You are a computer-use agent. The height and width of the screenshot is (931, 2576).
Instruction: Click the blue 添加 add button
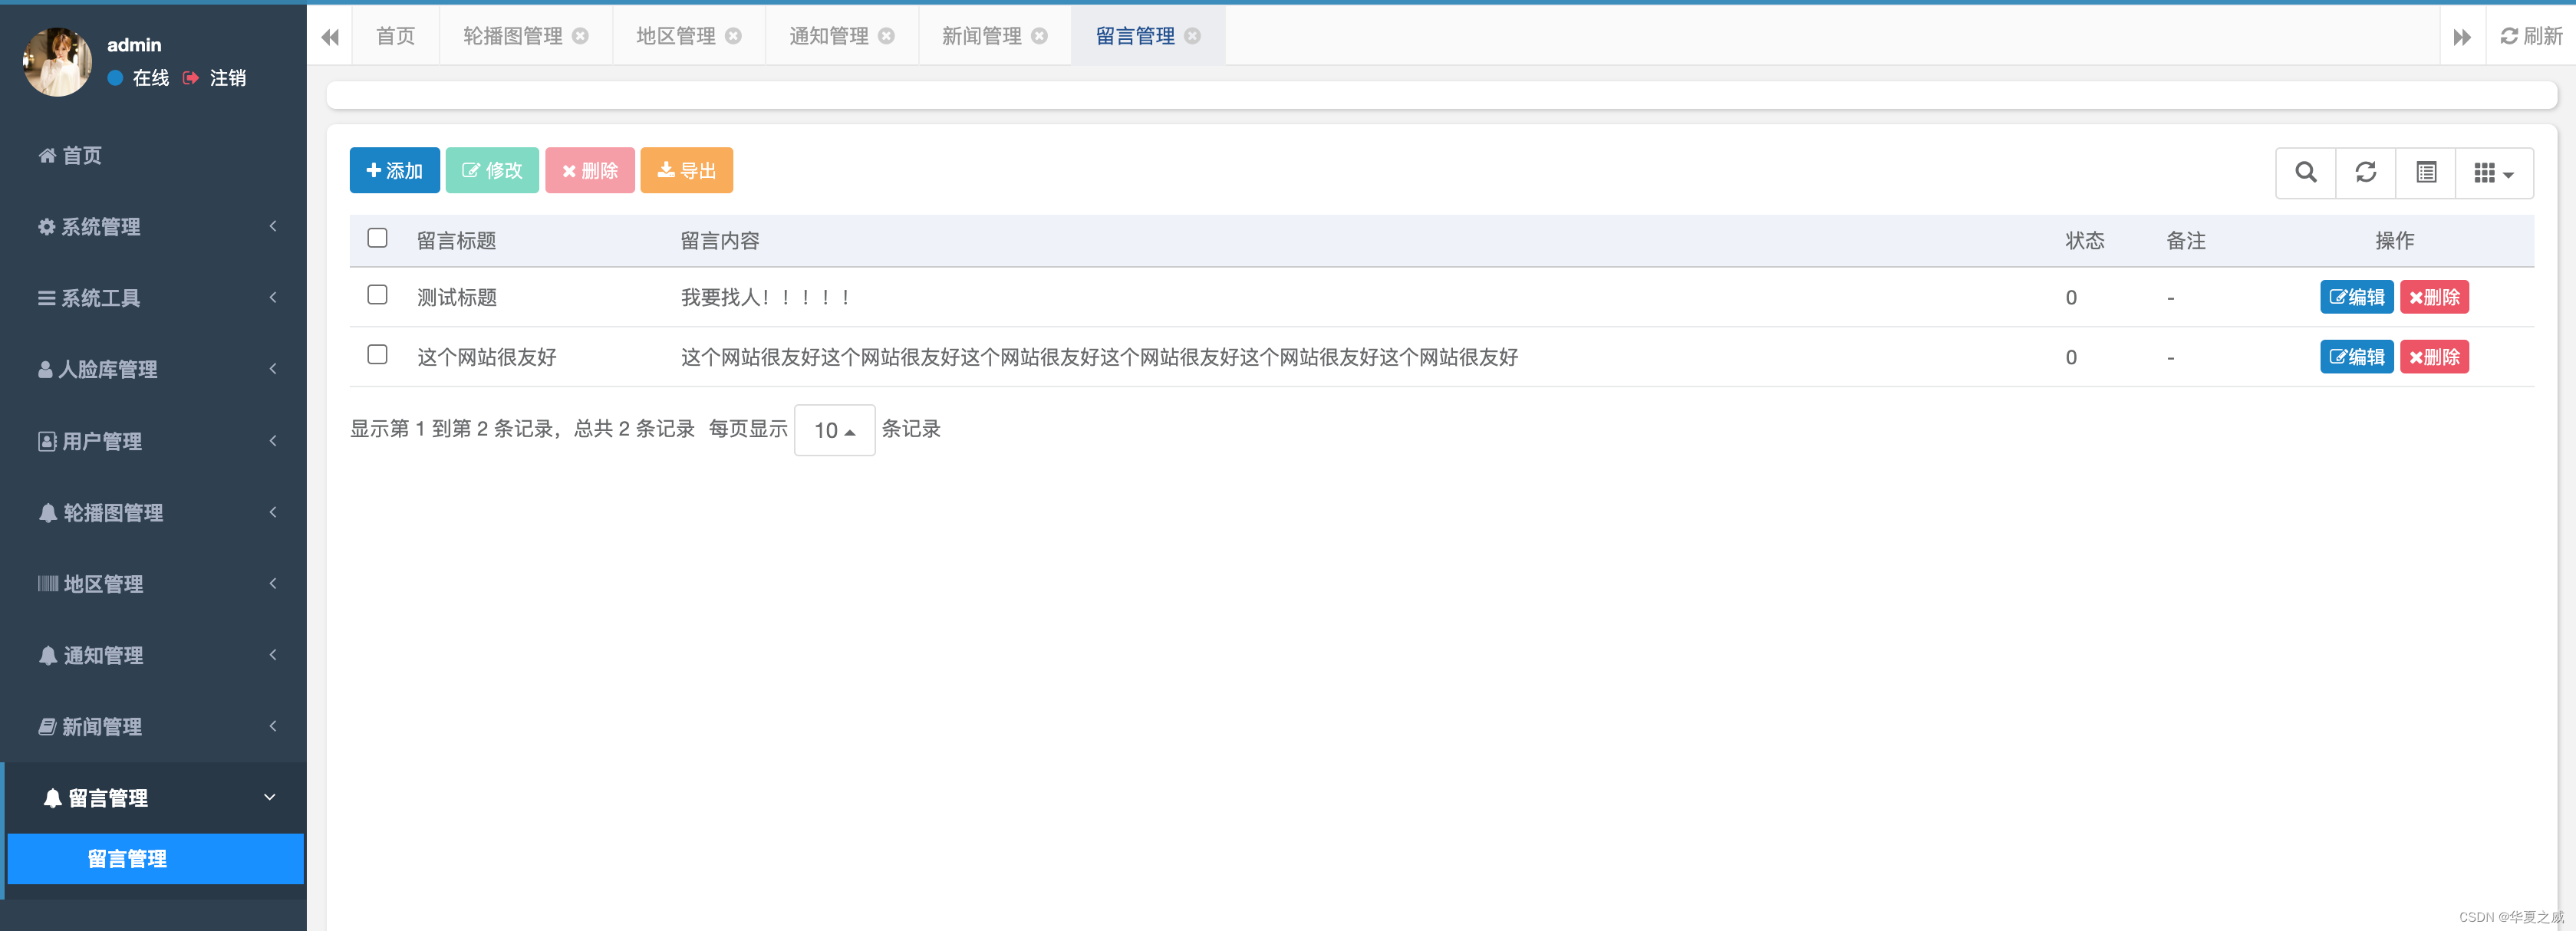pos(394,170)
